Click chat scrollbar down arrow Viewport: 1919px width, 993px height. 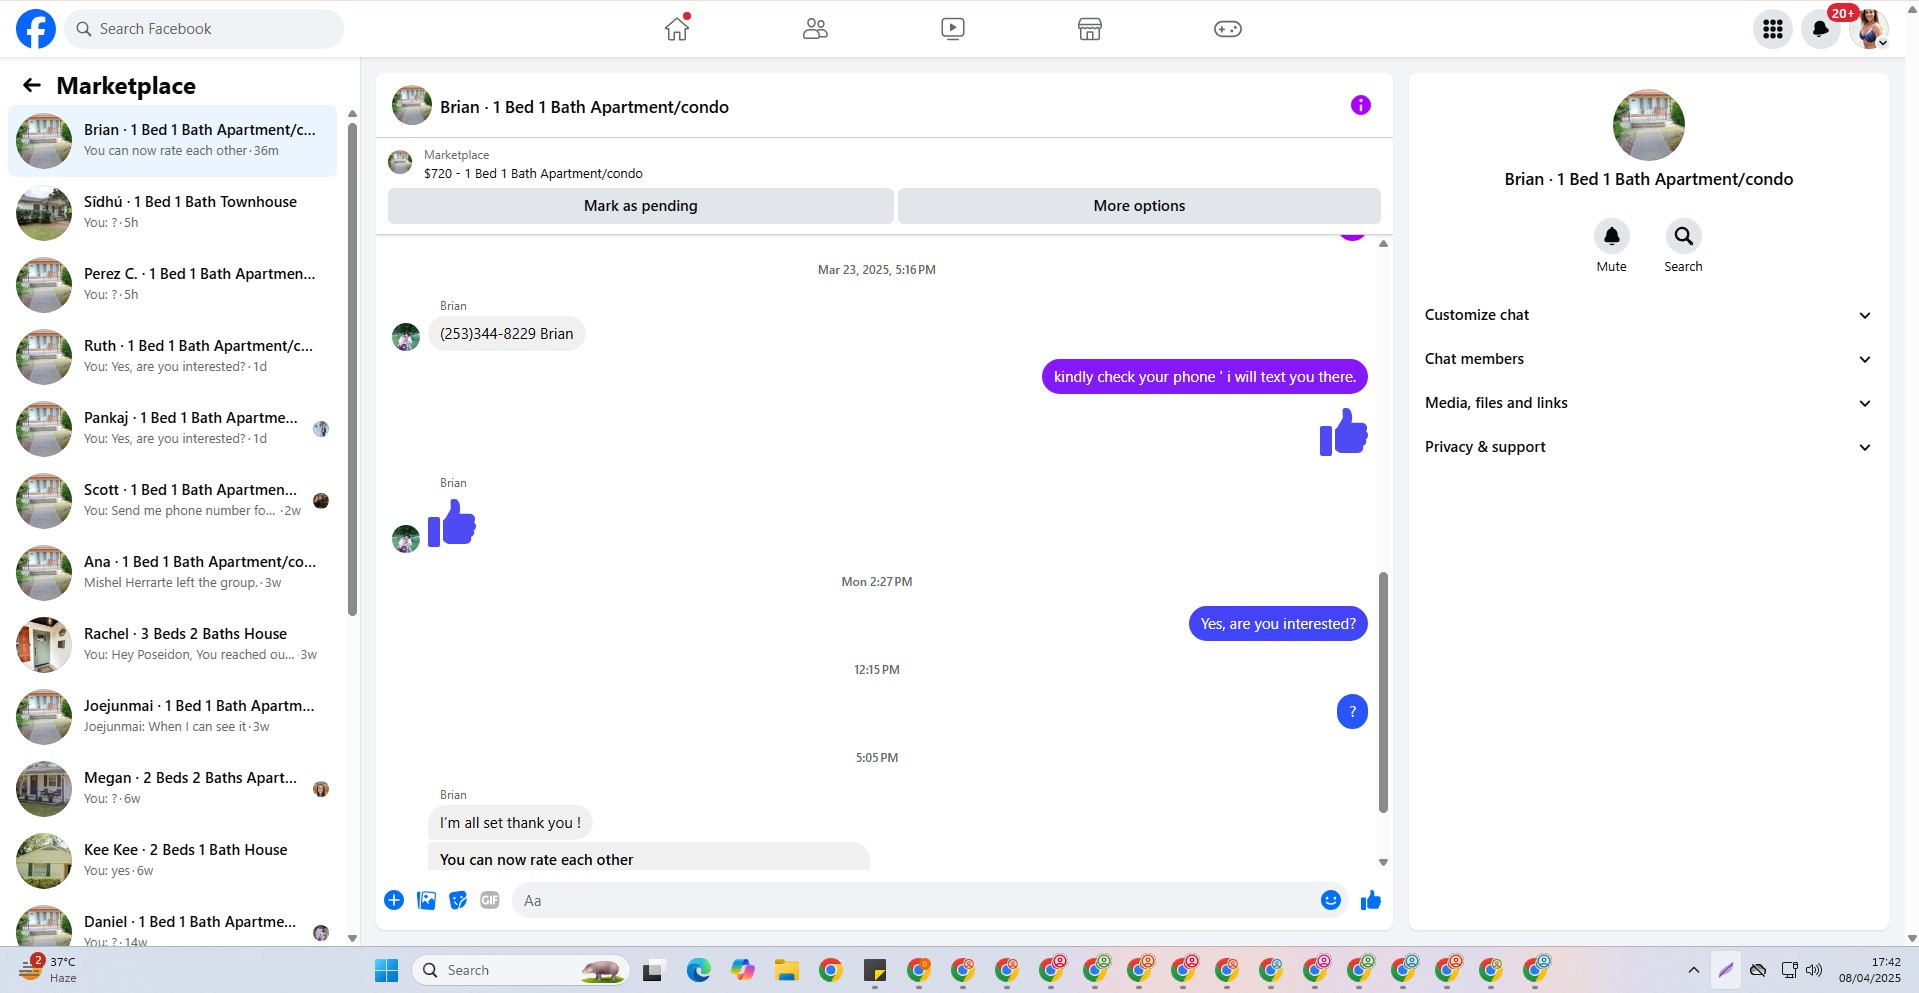1383,862
